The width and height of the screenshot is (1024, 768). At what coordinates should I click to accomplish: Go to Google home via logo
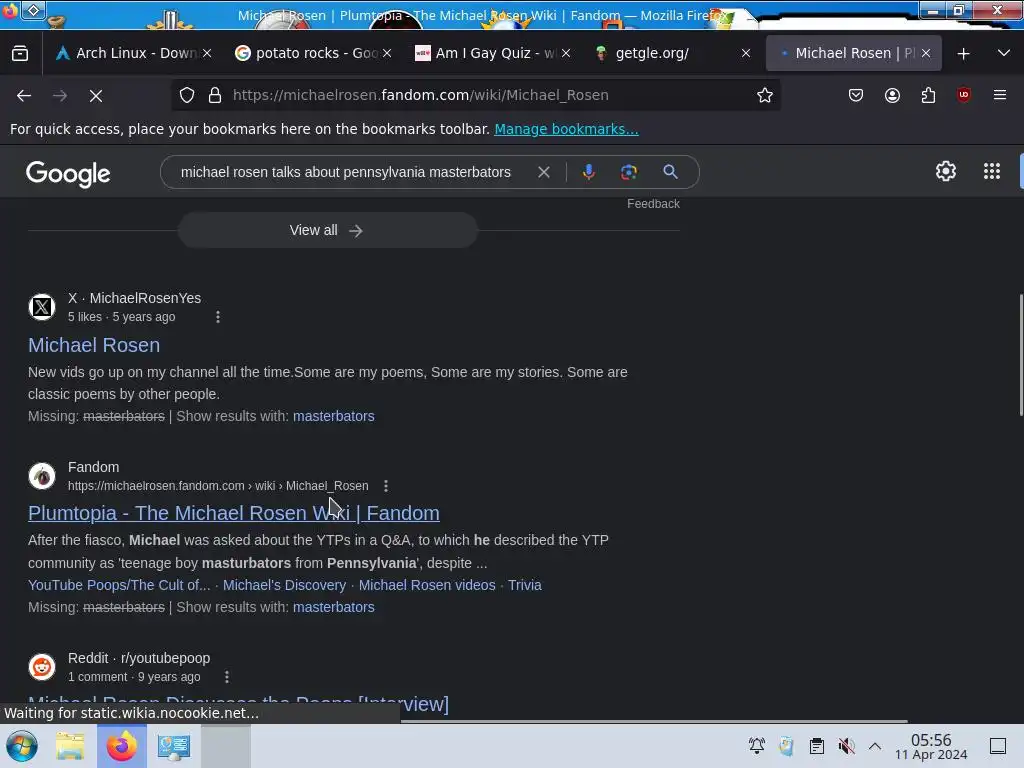68,174
